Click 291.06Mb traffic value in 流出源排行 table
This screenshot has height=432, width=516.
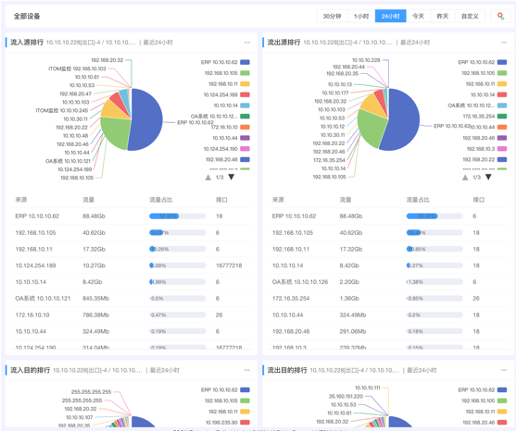[353, 331]
